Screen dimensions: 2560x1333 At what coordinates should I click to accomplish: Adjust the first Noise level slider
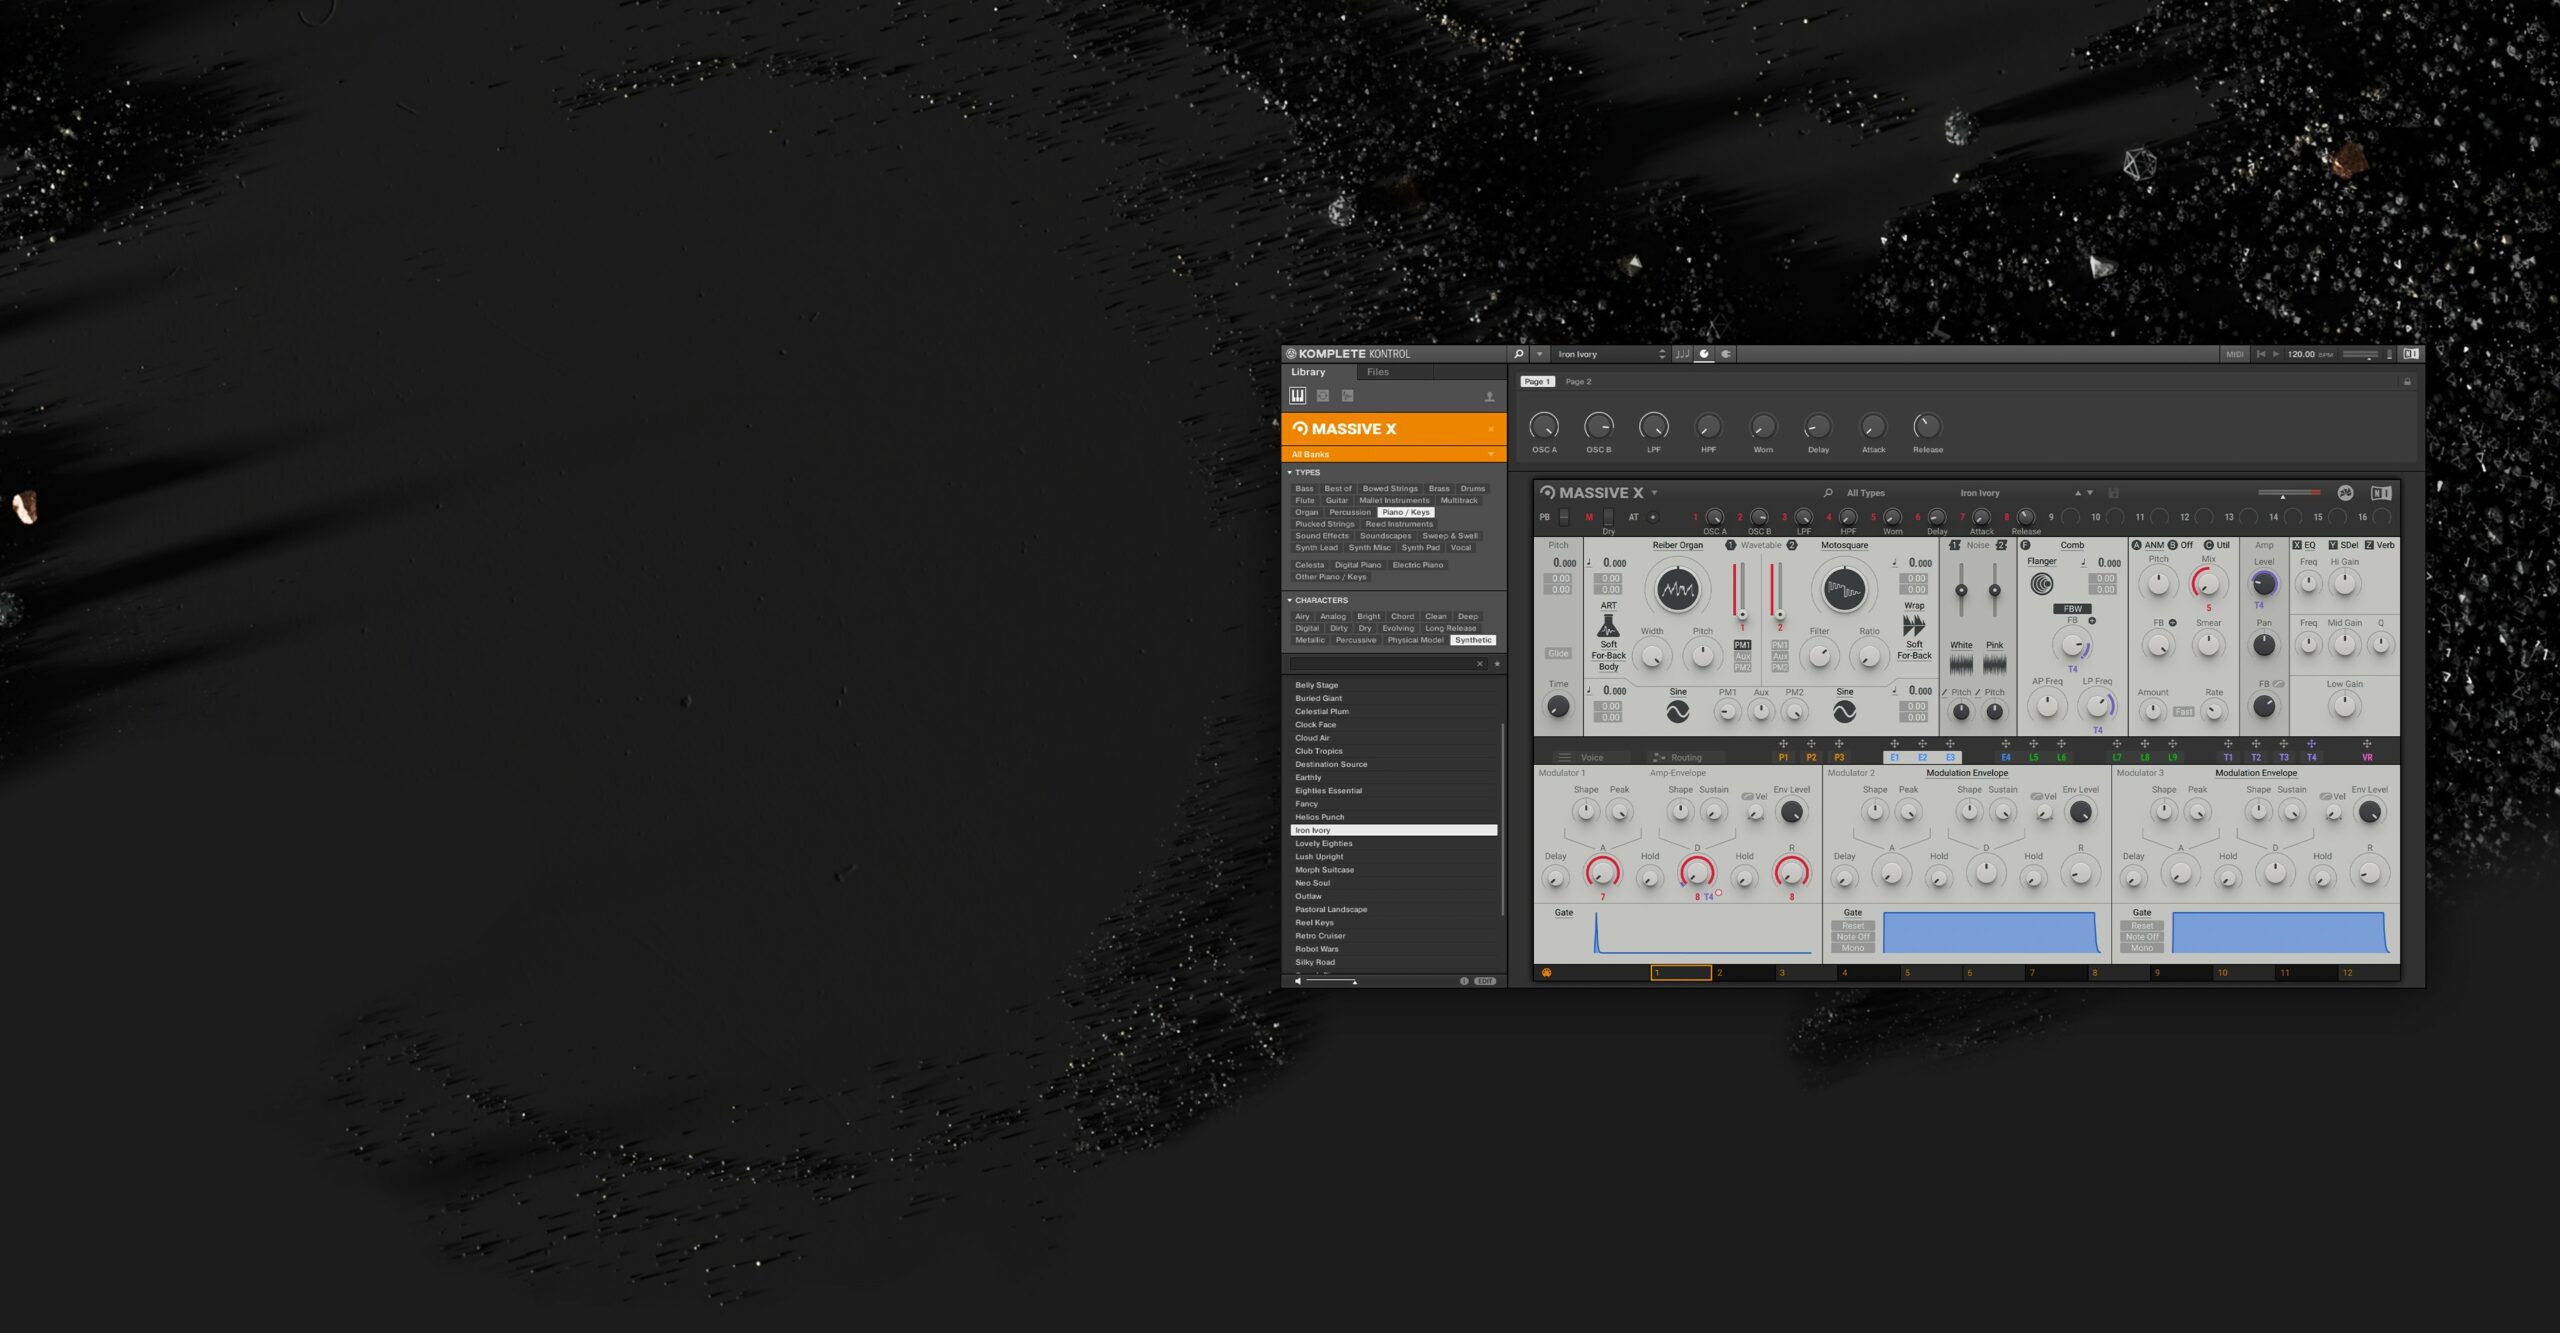(x=1961, y=590)
